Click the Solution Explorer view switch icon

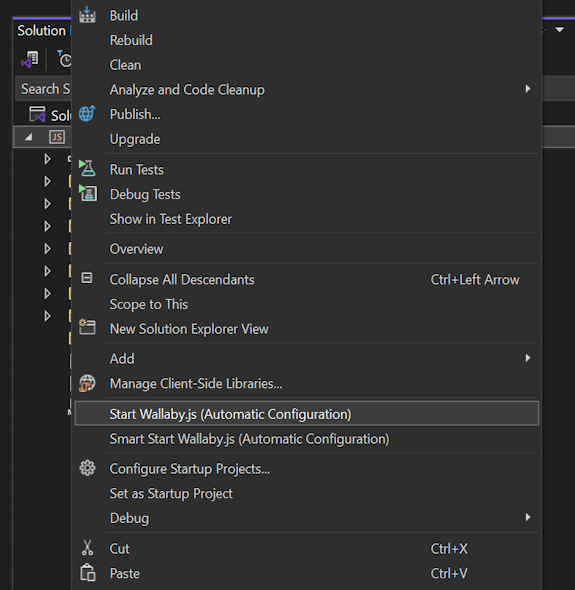click(x=30, y=59)
